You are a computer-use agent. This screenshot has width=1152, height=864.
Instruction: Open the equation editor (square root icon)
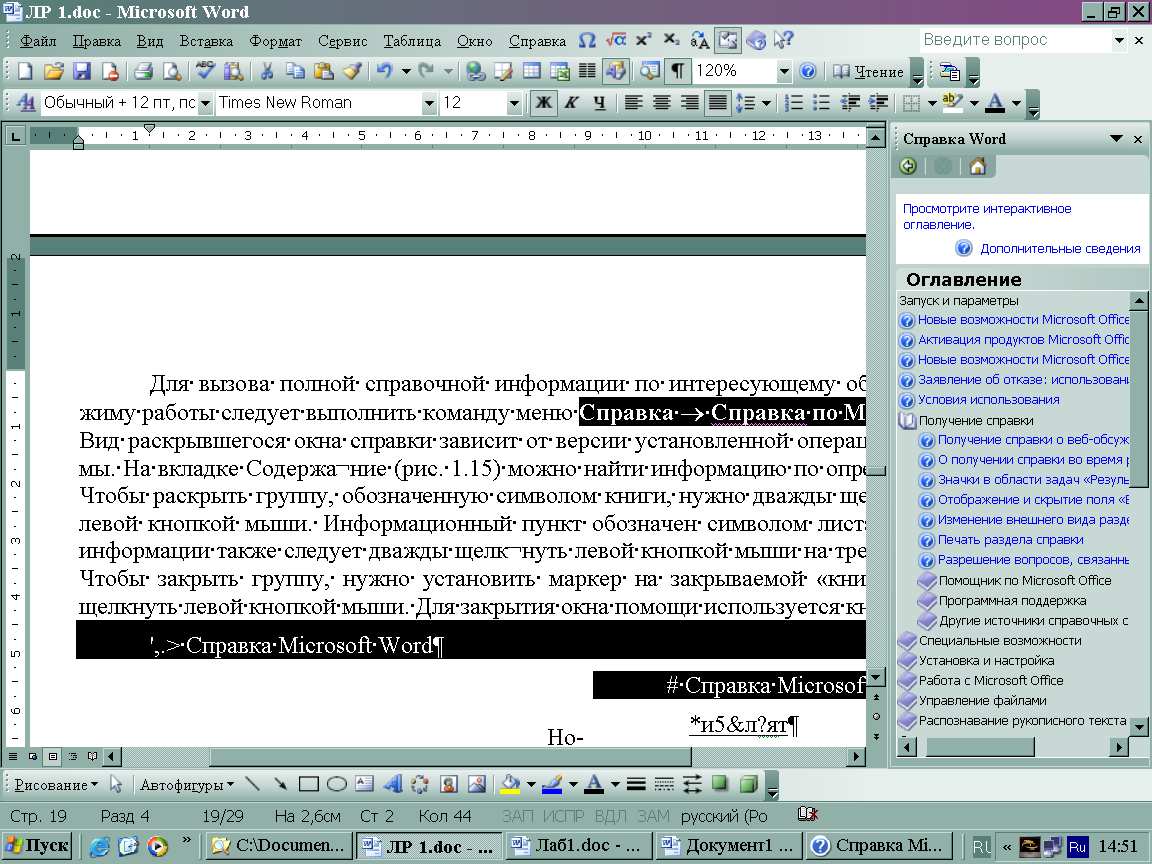point(616,40)
